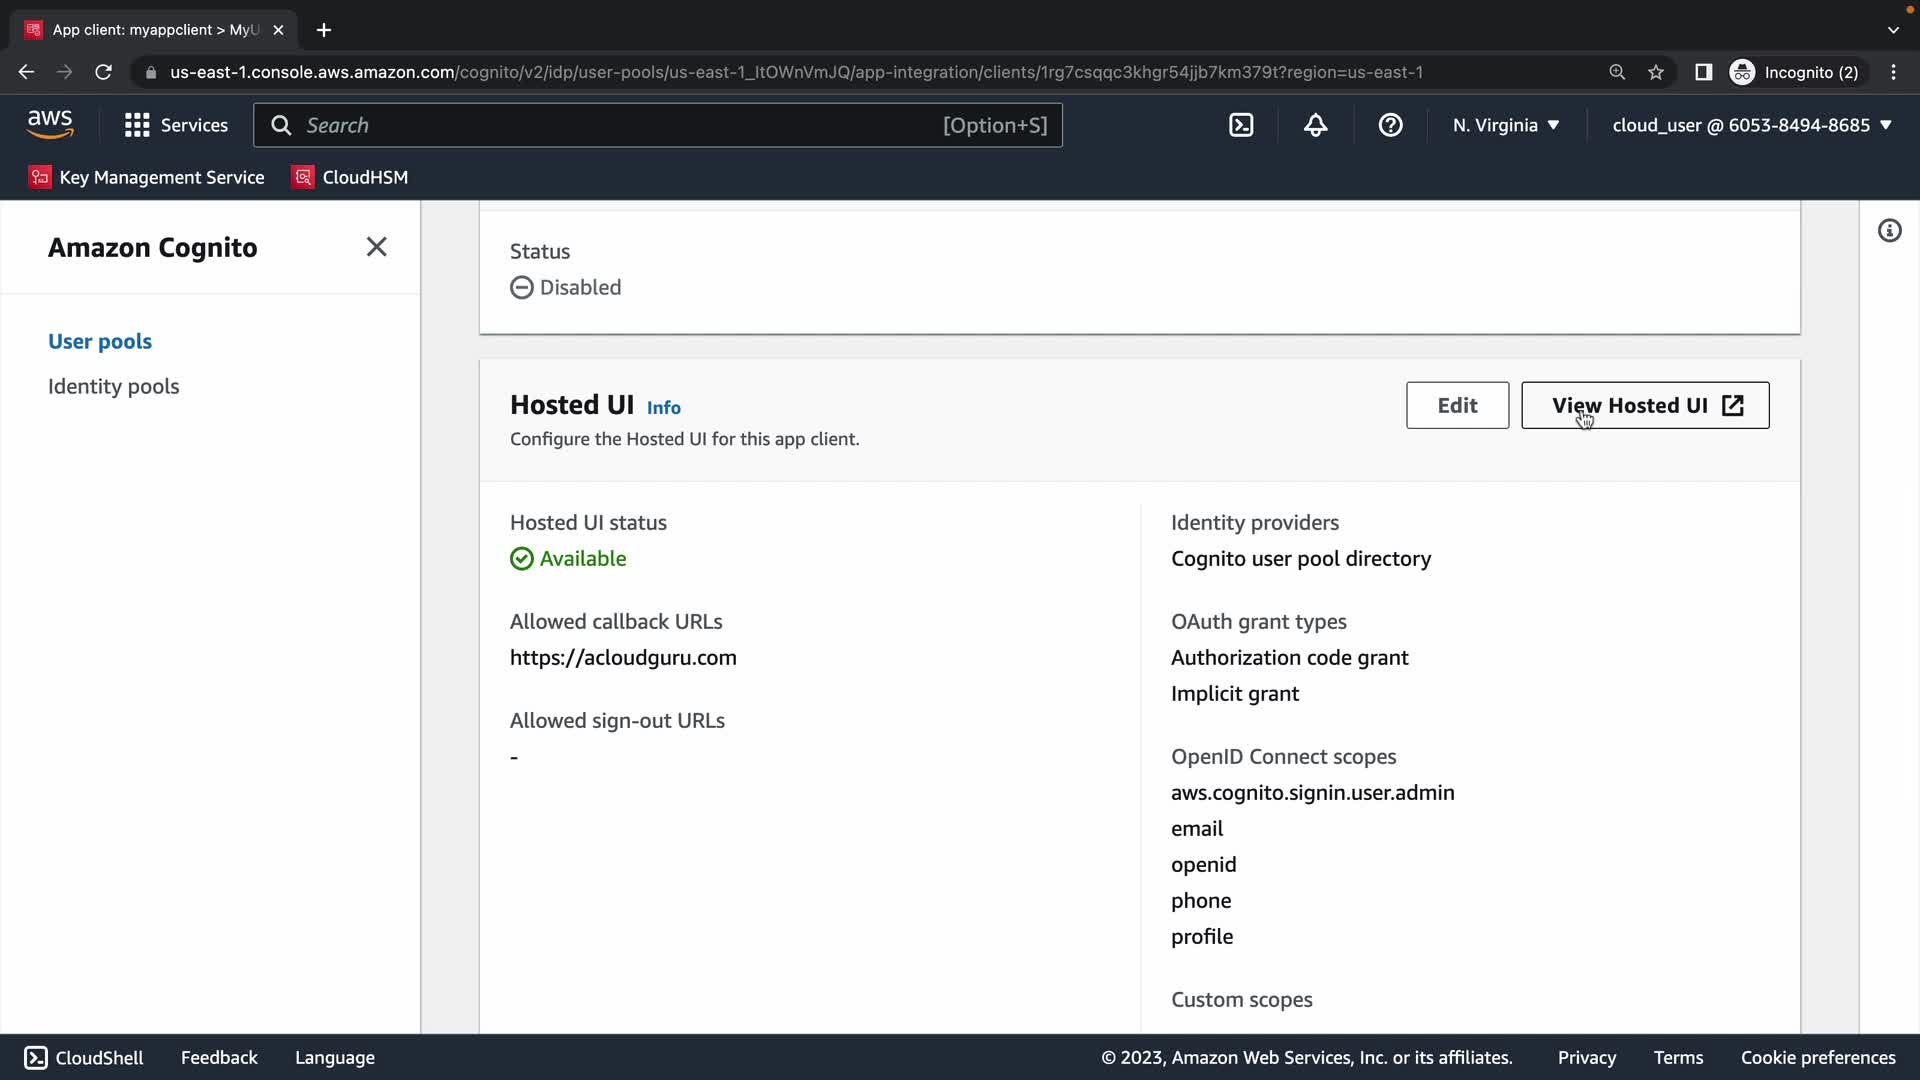The height and width of the screenshot is (1080, 1920).
Task: Select User pools in sidebar
Action: [100, 341]
